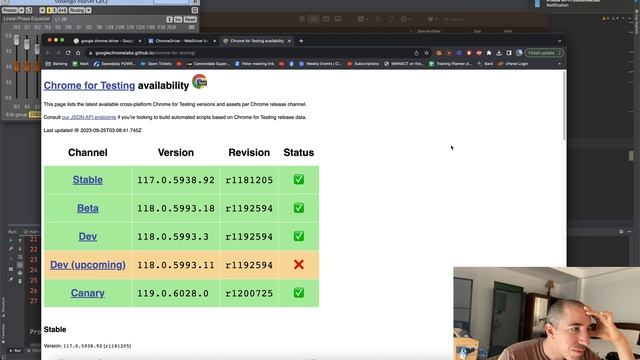The image size is (640, 360).
Task: Open the Chrome tab search chevron
Action: click(559, 41)
